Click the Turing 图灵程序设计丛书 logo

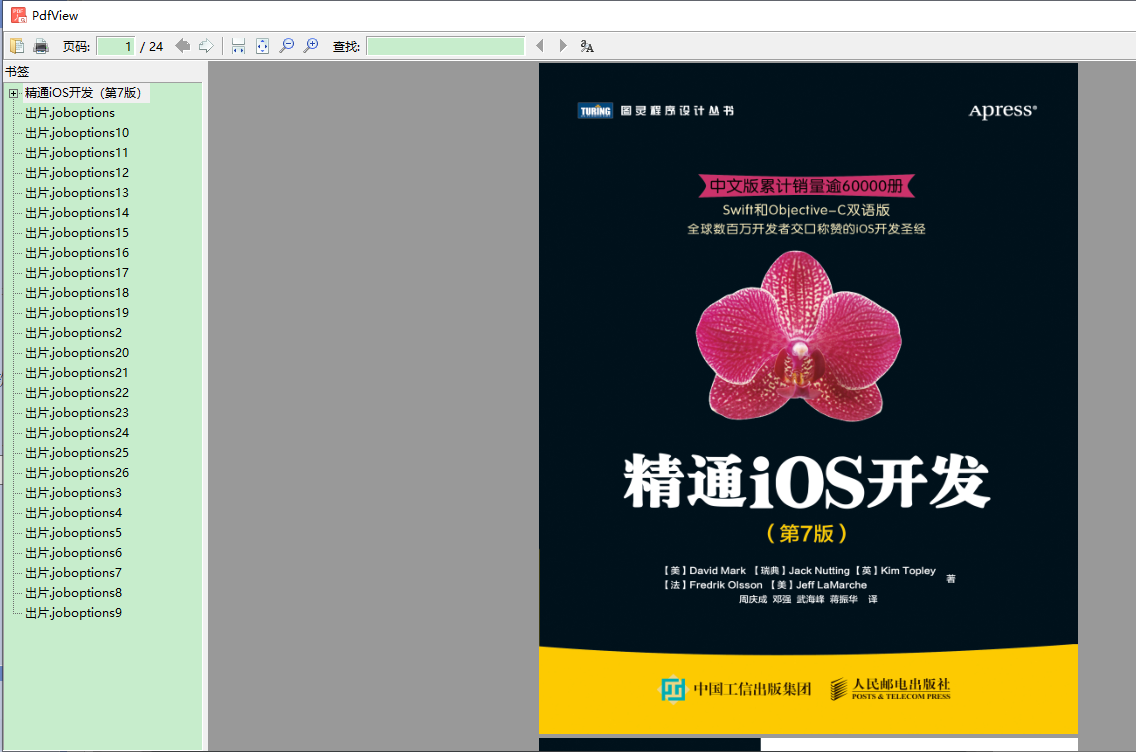(656, 111)
